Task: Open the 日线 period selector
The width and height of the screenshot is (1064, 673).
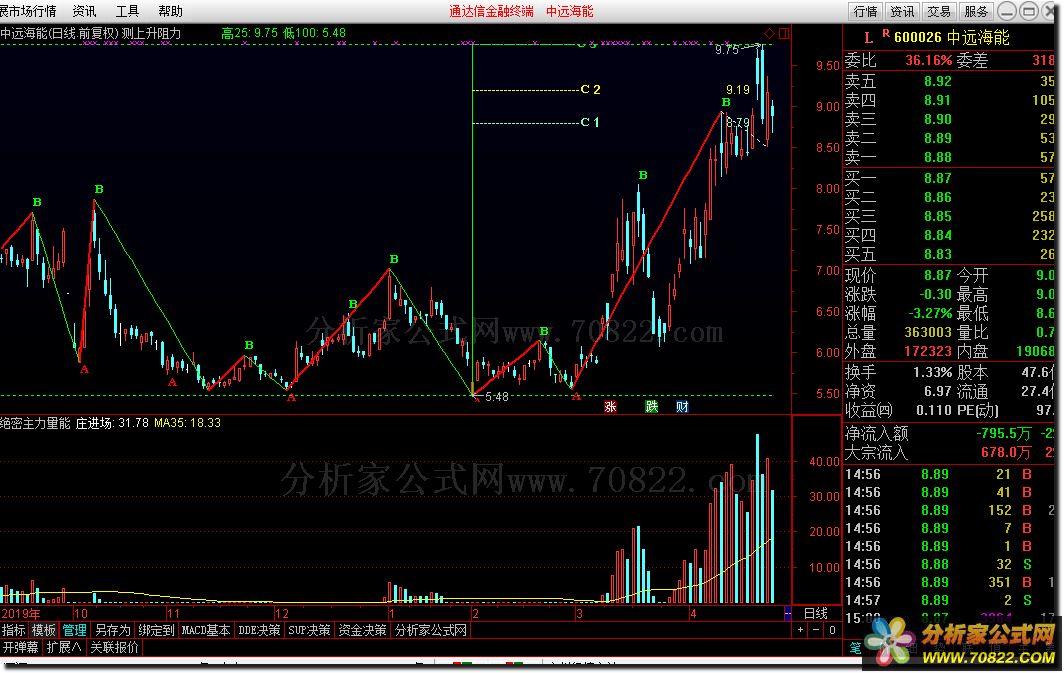Action: pyautogui.click(x=816, y=613)
